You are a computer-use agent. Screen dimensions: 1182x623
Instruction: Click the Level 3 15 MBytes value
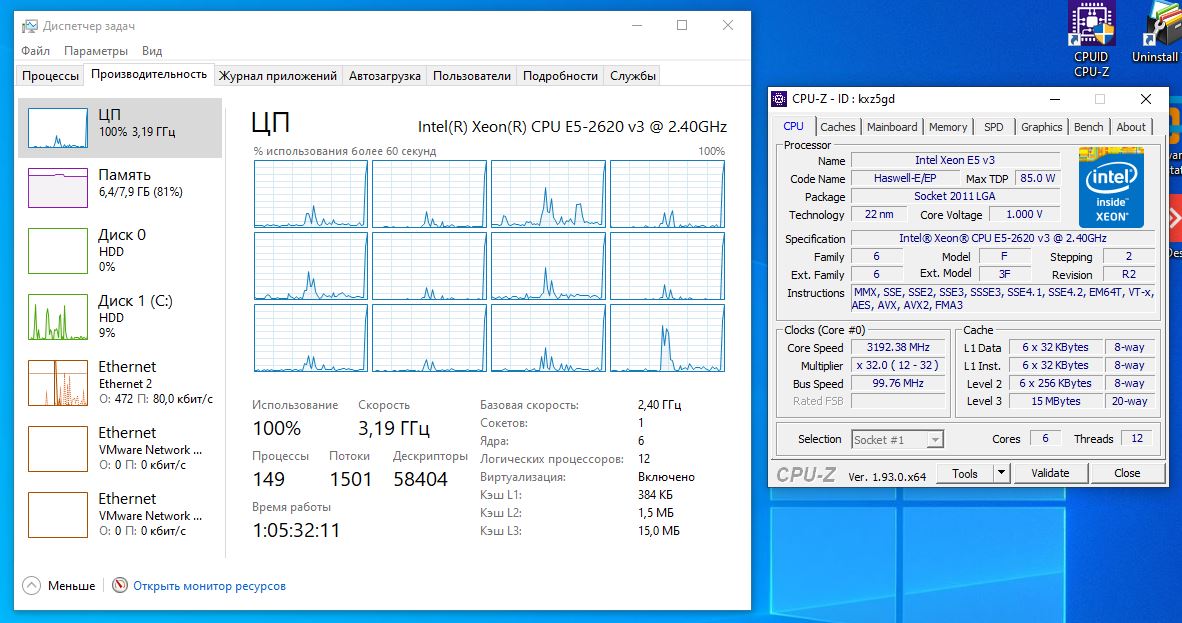coord(1055,401)
